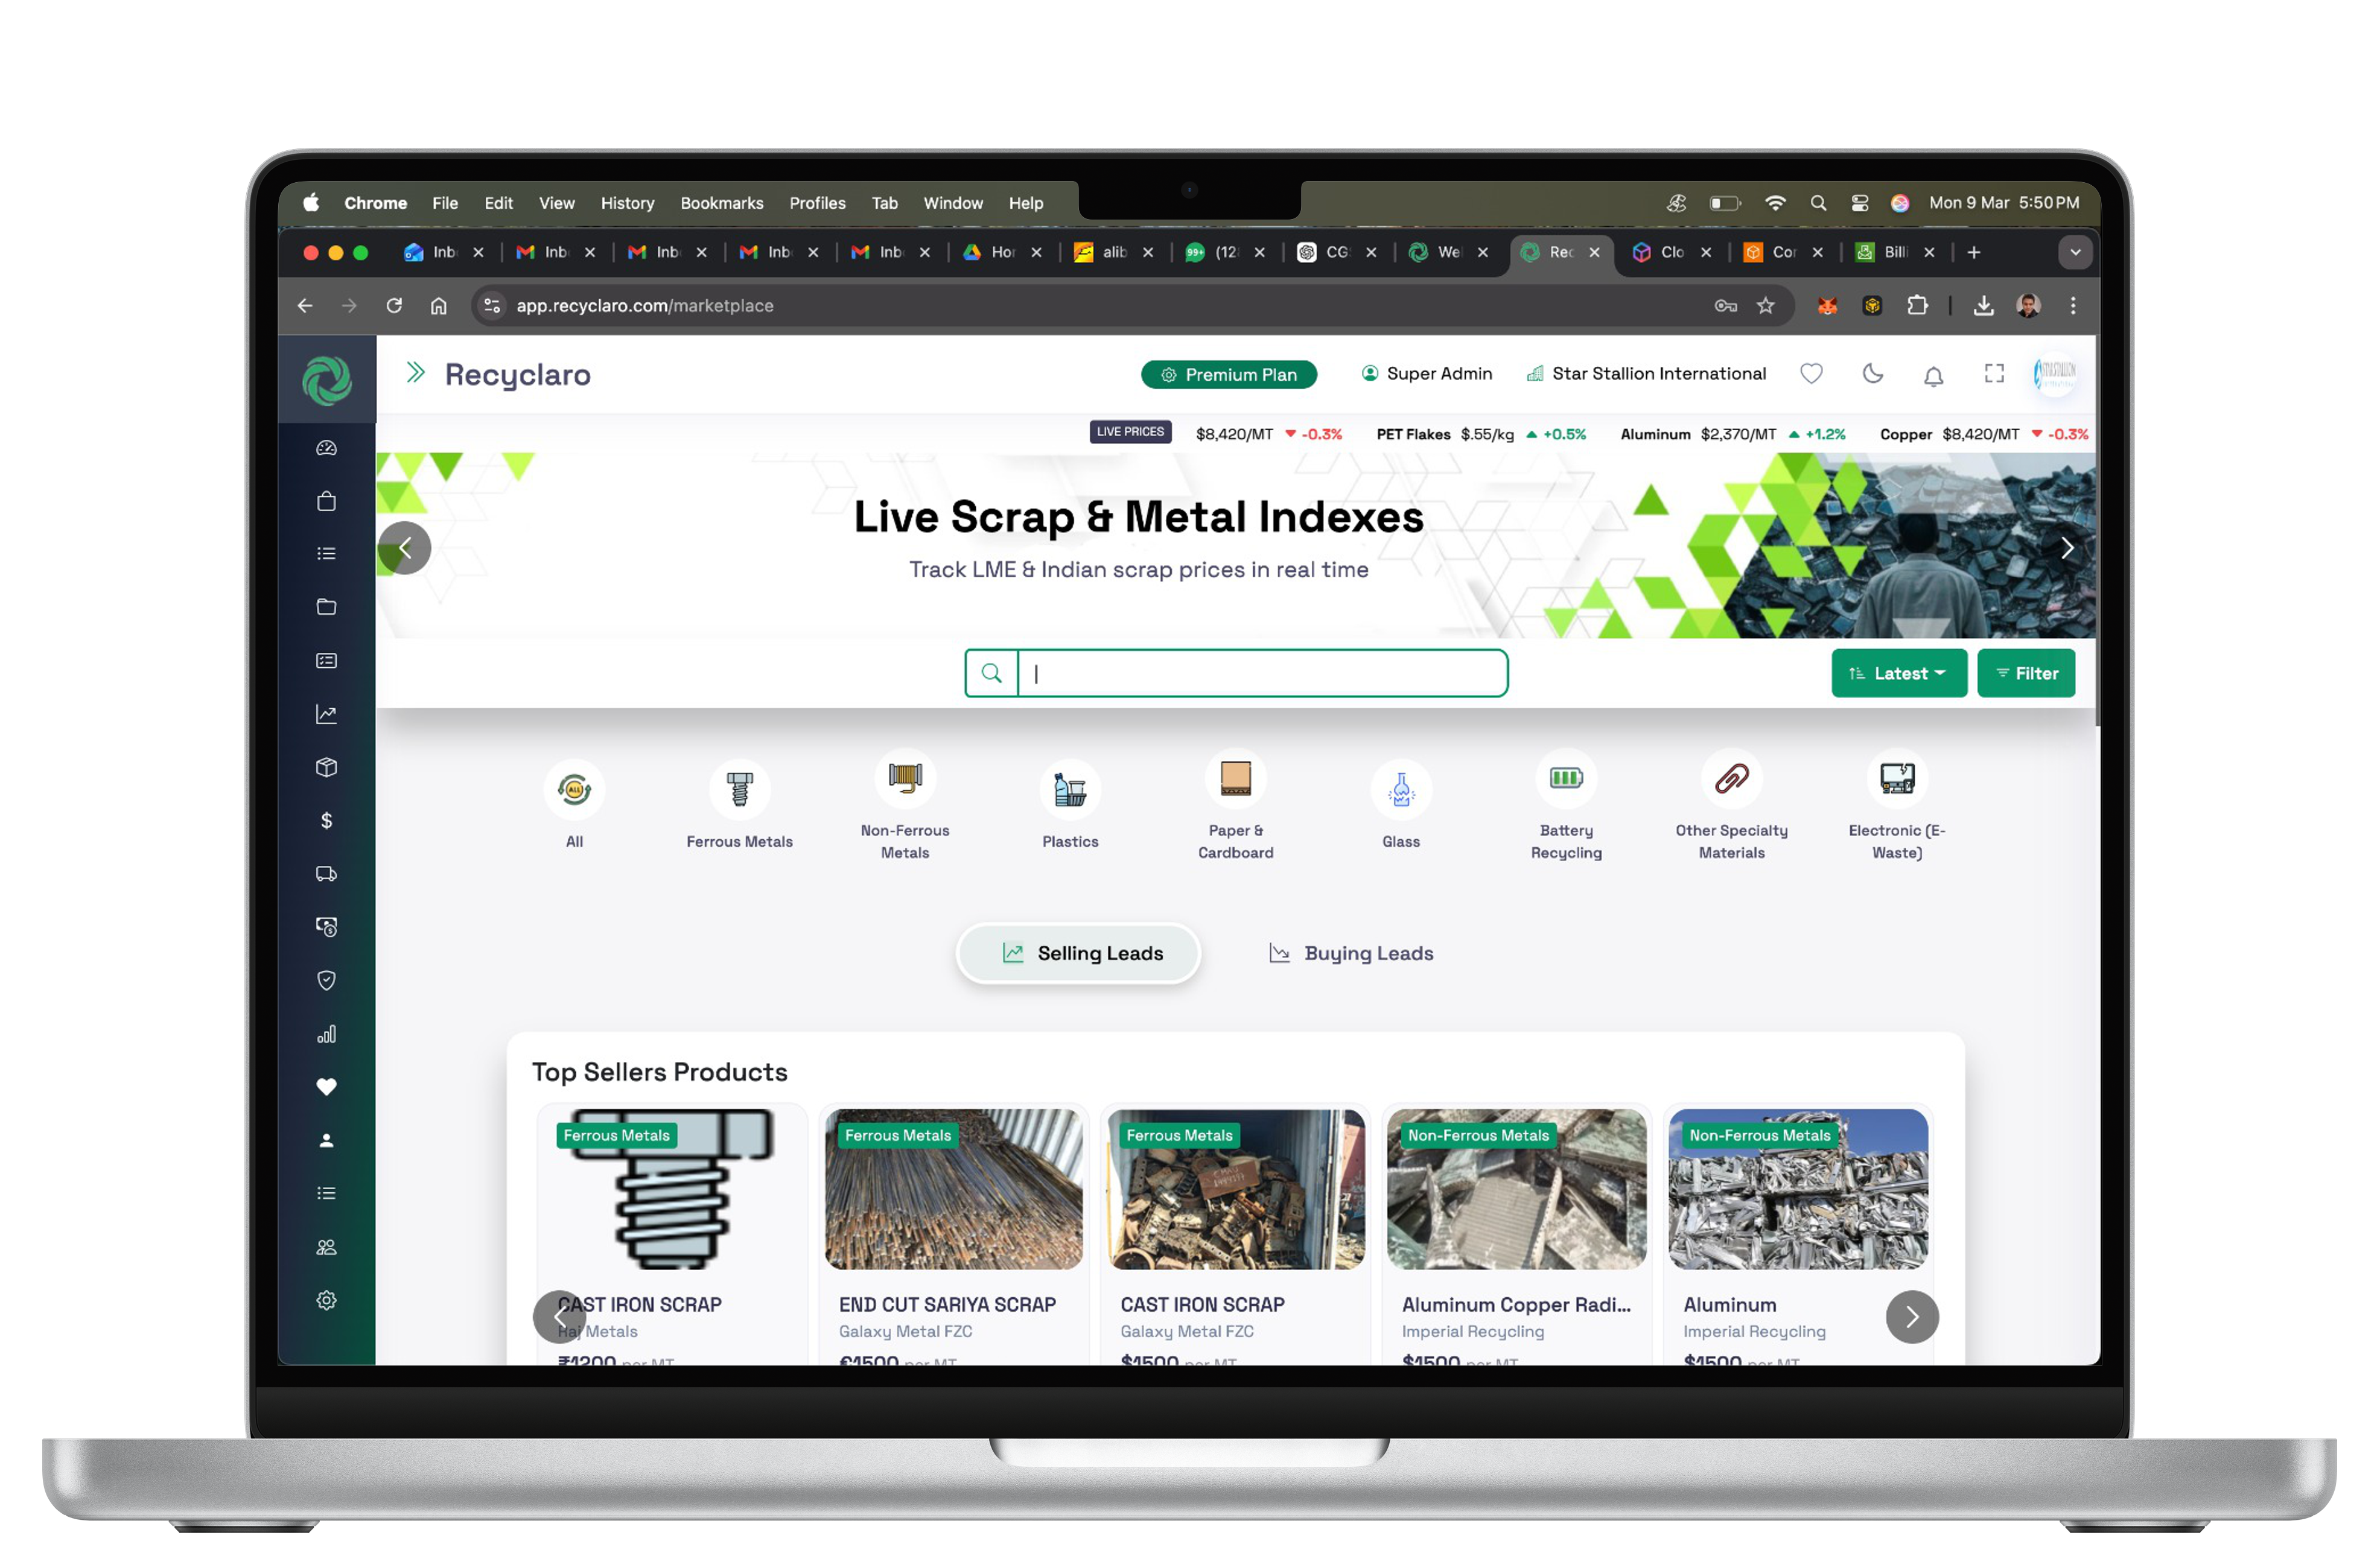Select the Ferrous Metals category icon

click(740, 787)
